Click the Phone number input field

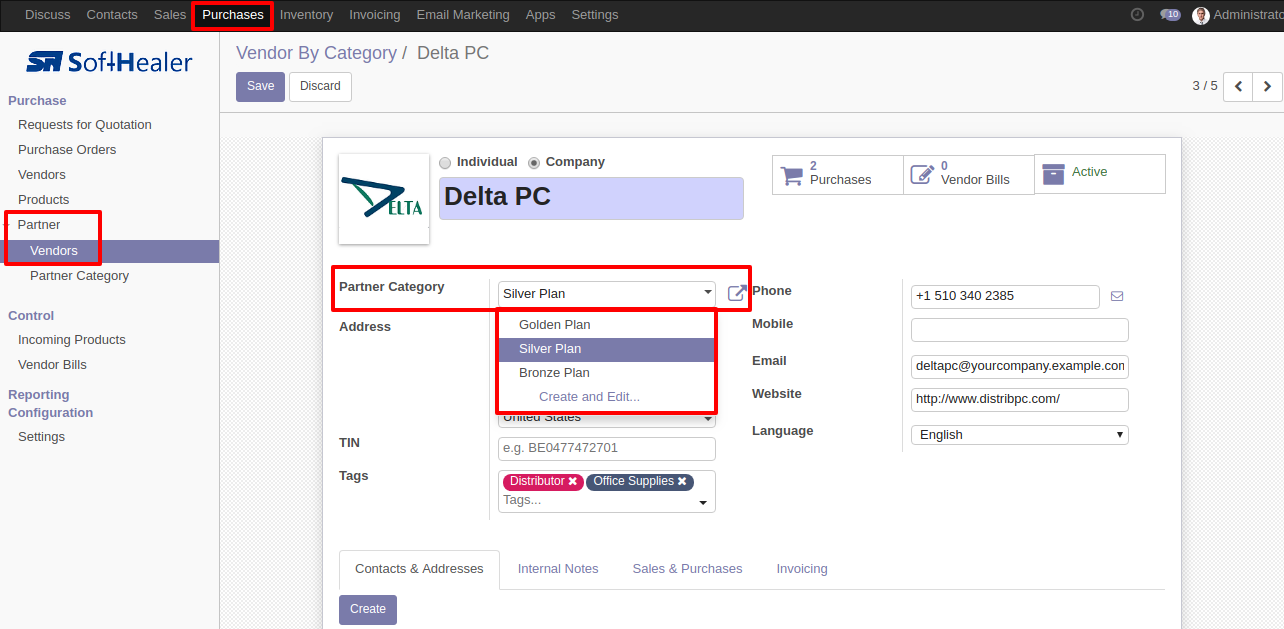[x=1005, y=297]
